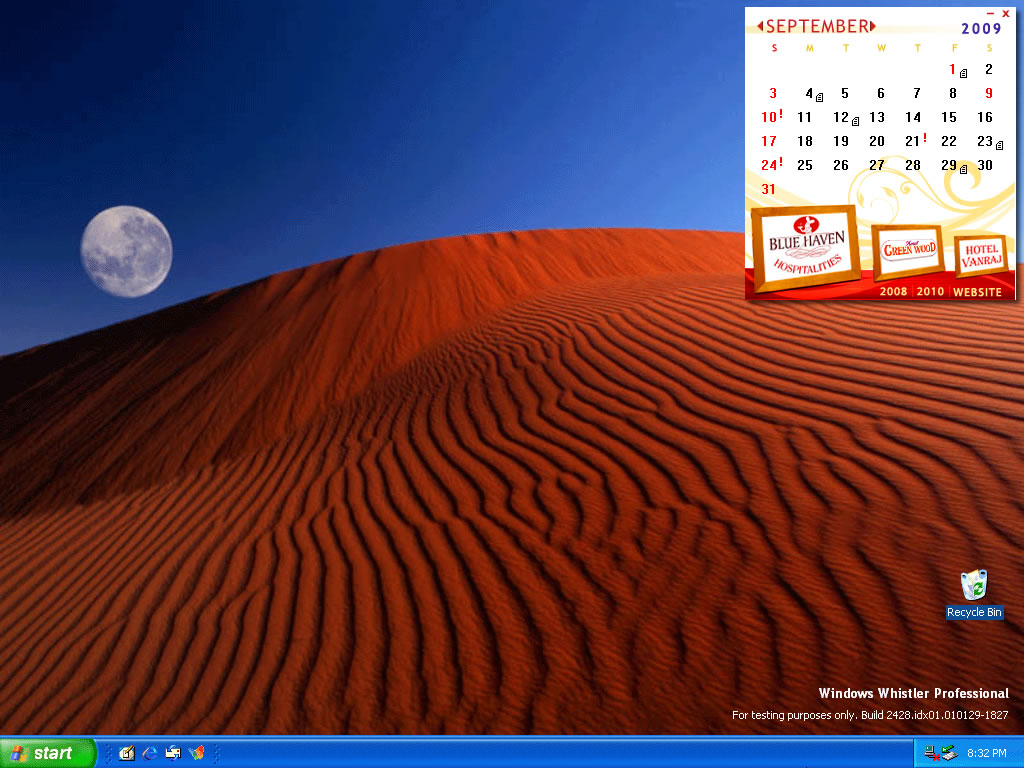Minimize the calendar widget

pos(990,14)
